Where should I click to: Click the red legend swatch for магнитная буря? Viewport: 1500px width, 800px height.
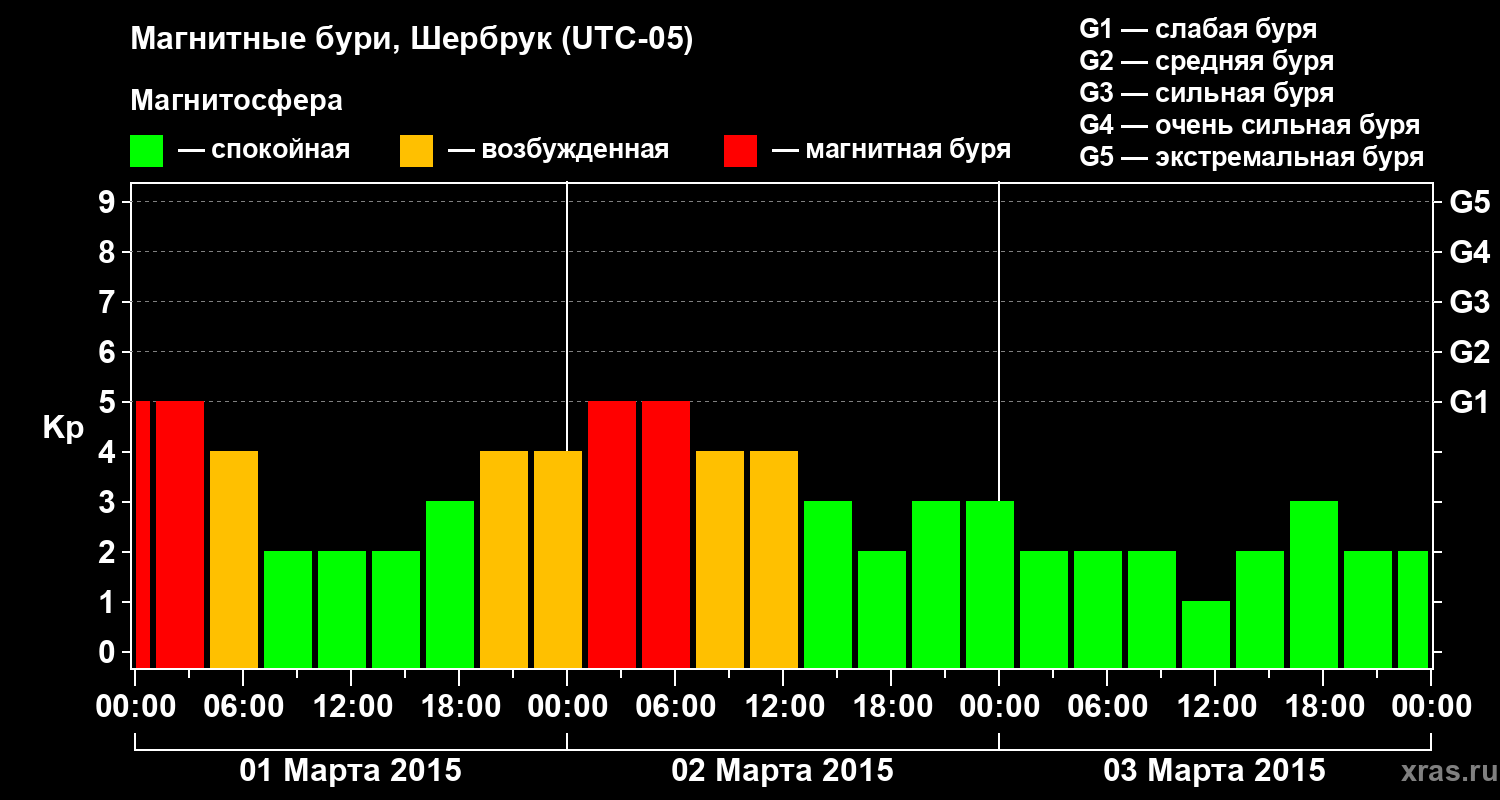click(x=740, y=151)
